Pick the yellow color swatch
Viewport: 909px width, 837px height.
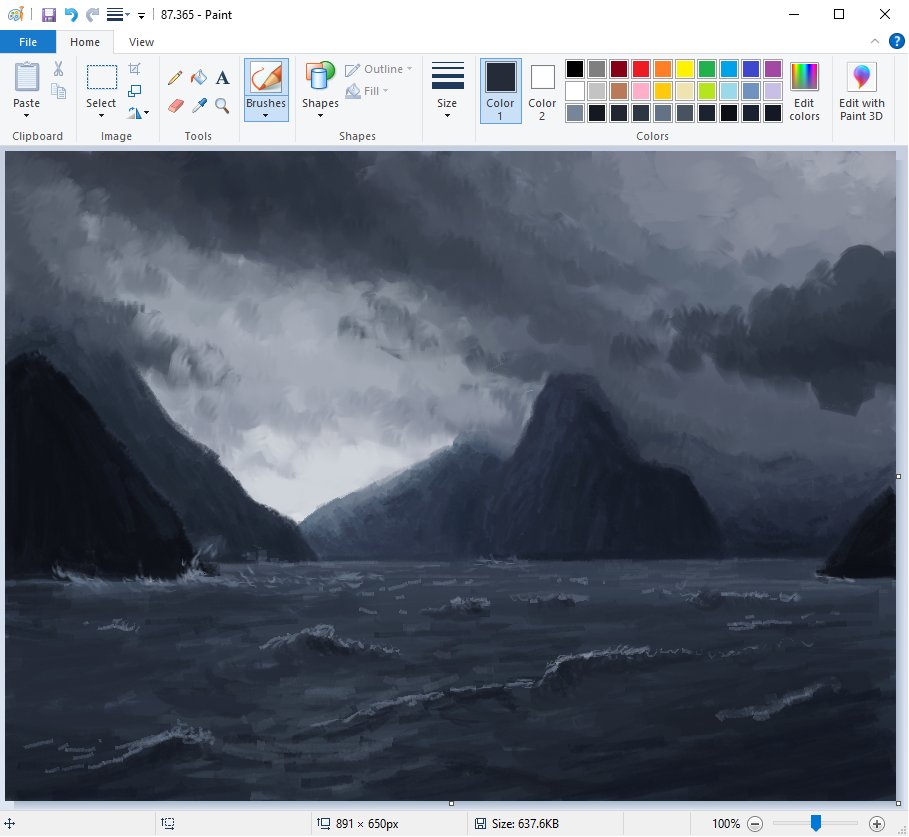(x=685, y=69)
